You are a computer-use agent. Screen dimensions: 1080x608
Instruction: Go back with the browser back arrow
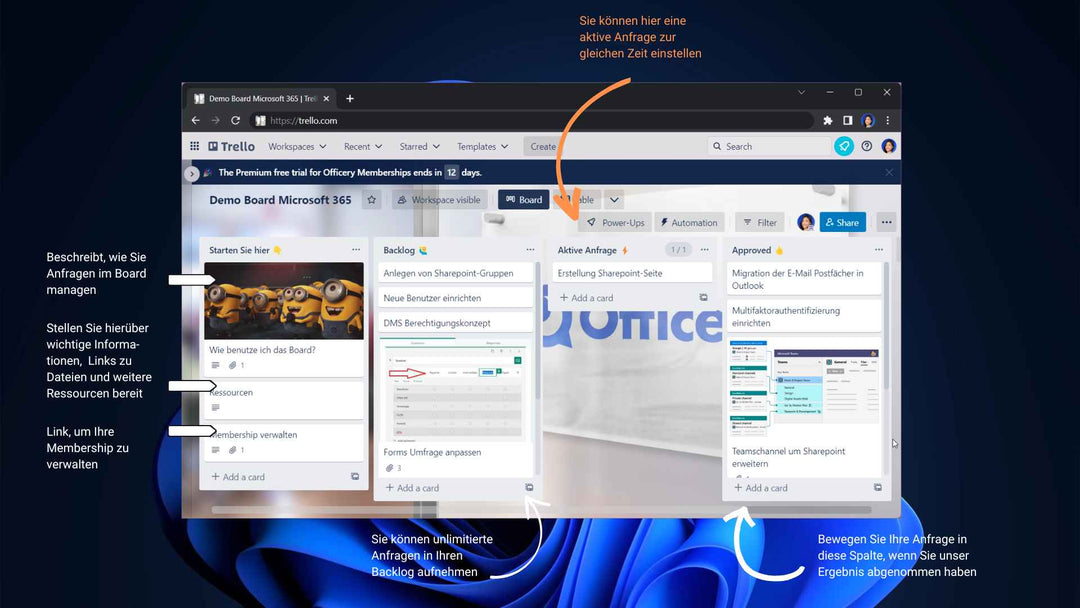pos(196,120)
